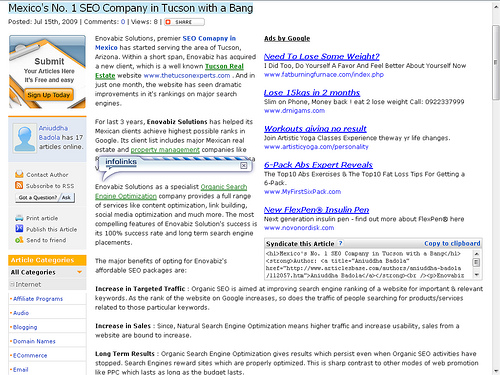Image resolution: width=500 pixels, height=375 pixels.
Task: Click the page scrollbar up arrow
Action: 496,7
